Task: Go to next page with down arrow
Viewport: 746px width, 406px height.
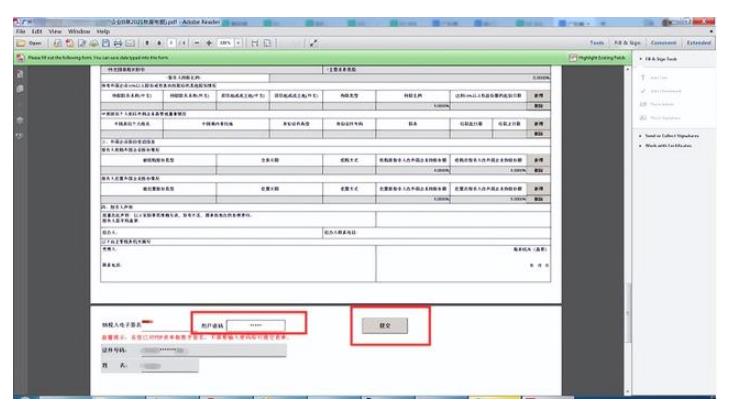Action: 160,43
